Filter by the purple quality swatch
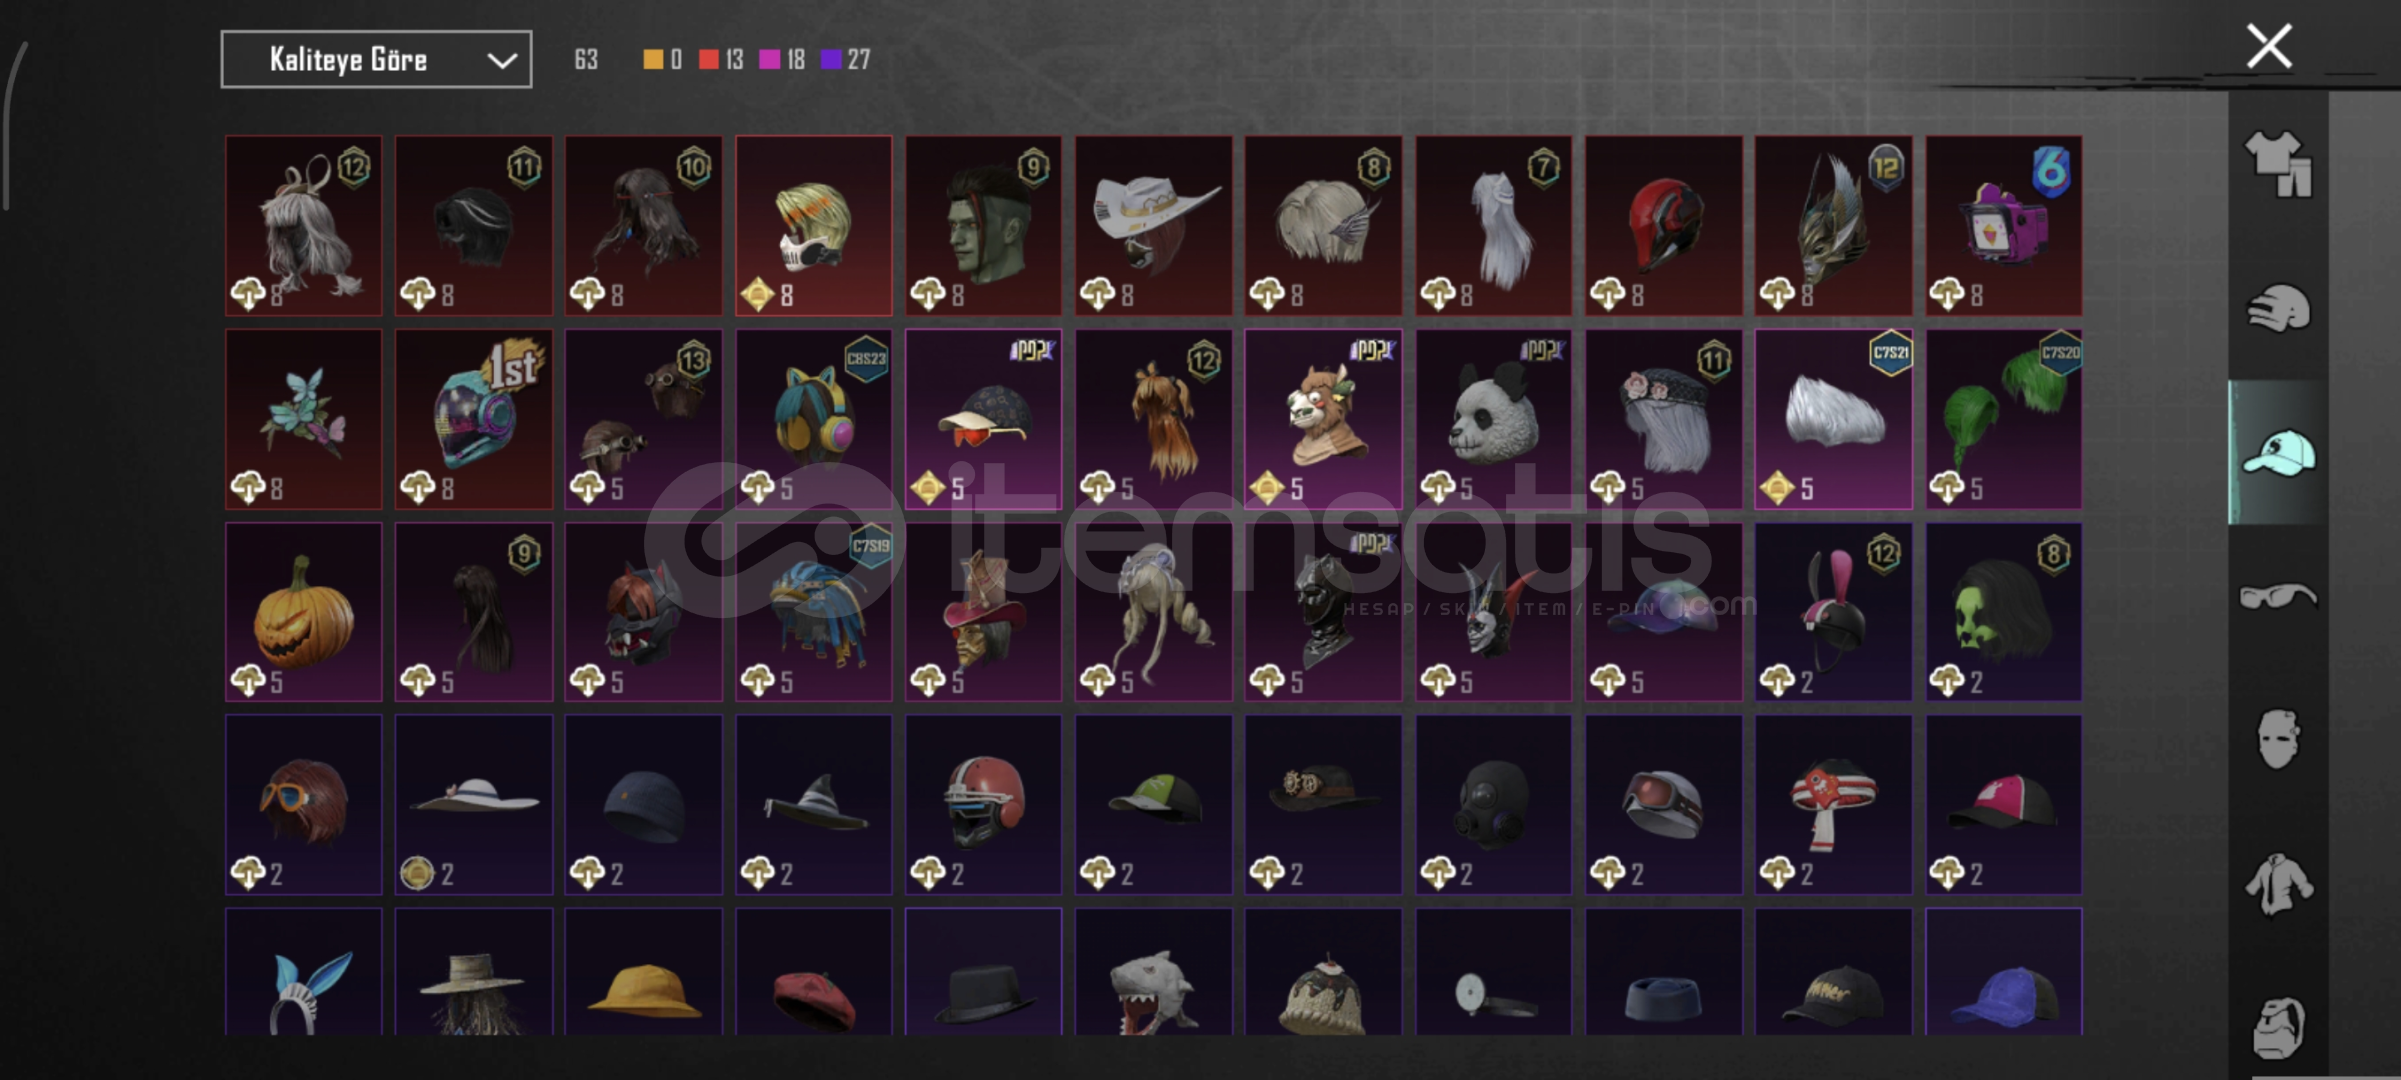 pos(830,60)
